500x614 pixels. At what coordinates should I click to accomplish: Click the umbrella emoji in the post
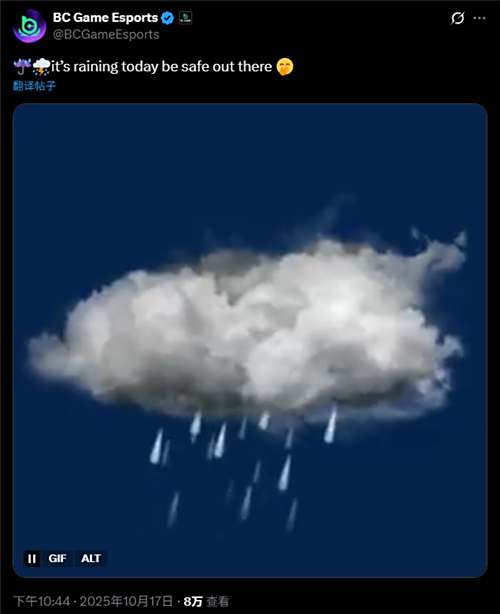pos(22,67)
